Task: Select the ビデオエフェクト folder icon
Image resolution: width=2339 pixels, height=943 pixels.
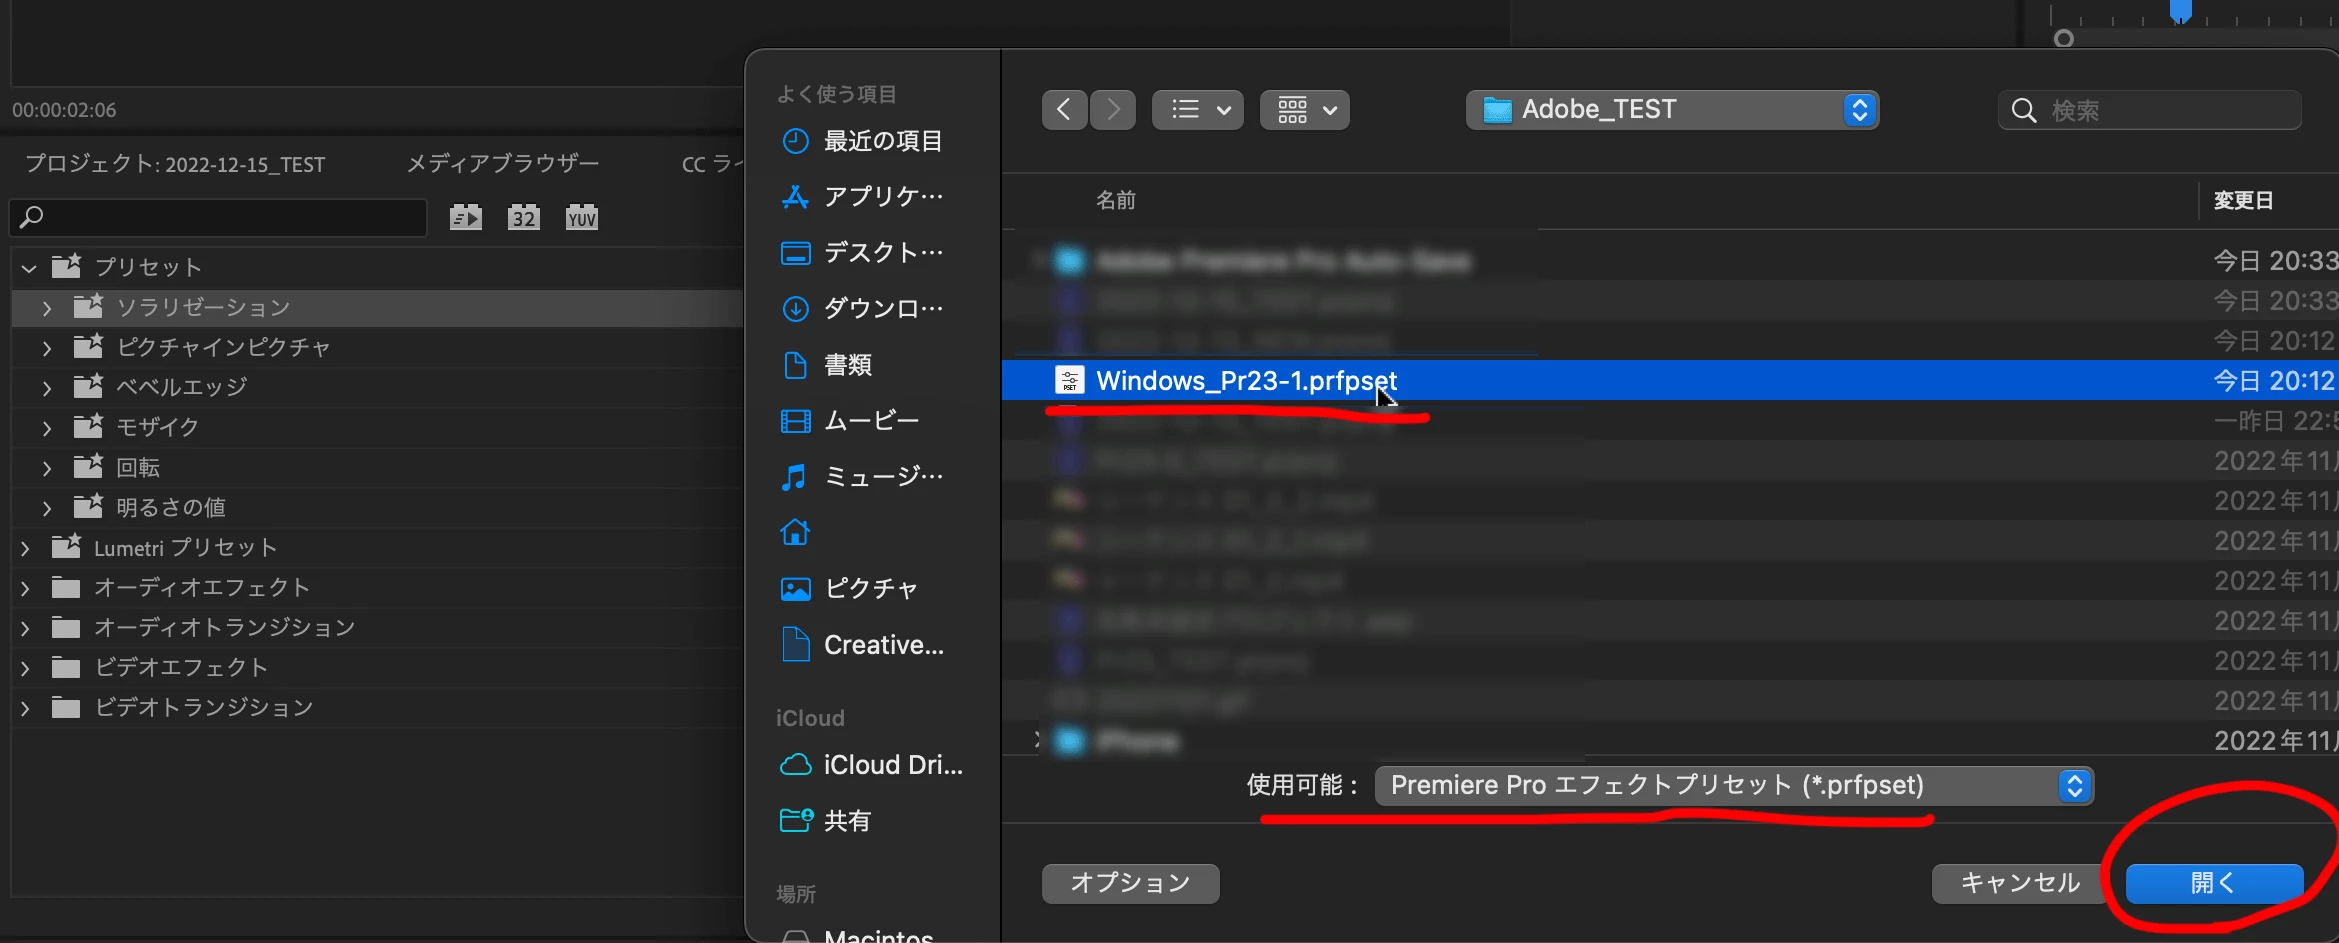Action: [x=66, y=667]
